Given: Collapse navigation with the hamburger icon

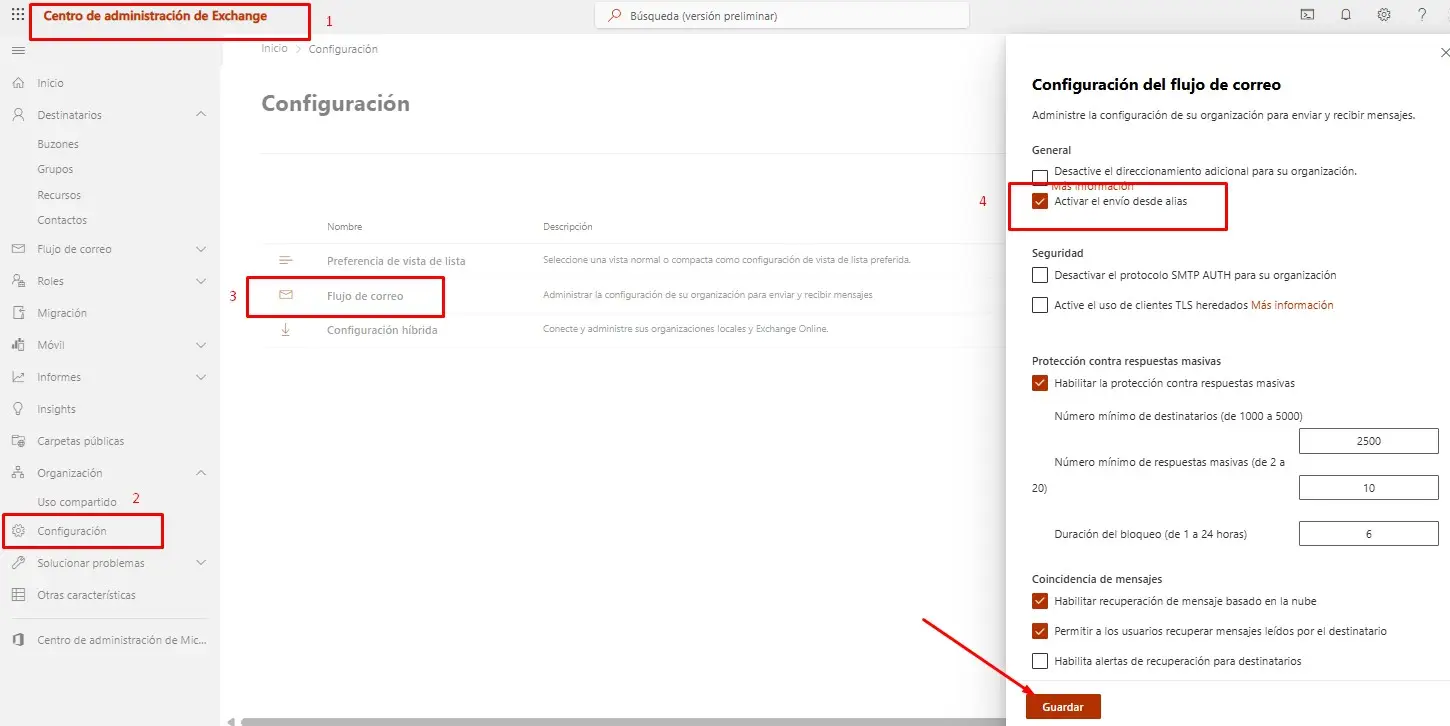Looking at the screenshot, I should (17, 50).
